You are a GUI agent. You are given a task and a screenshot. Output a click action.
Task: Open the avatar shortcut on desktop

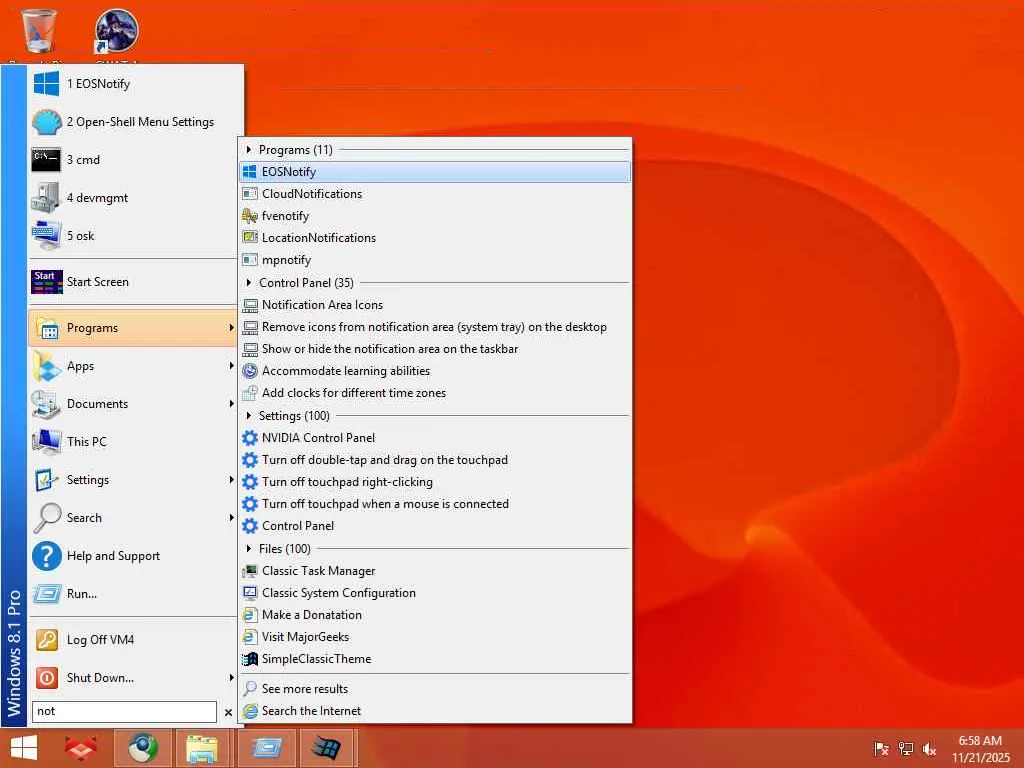(x=116, y=31)
